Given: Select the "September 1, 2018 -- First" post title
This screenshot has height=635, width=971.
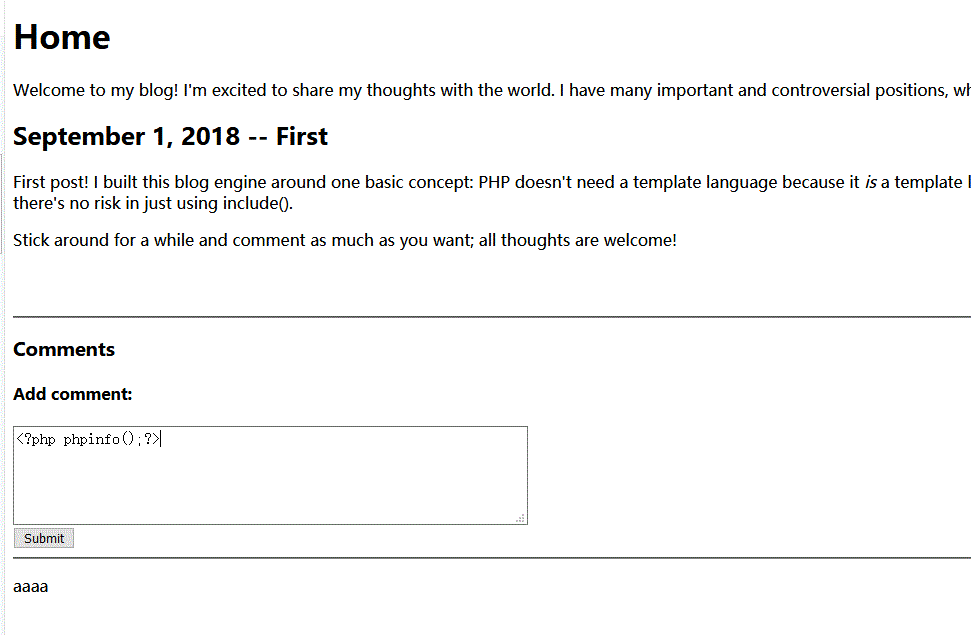Looking at the screenshot, I should click(x=170, y=137).
